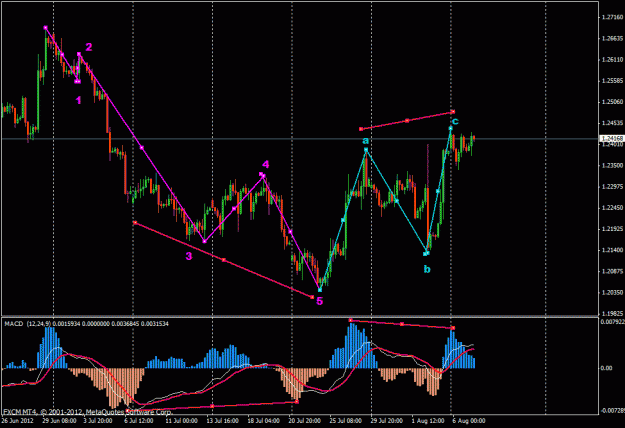Image resolution: width=625 pixels, height=428 pixels.
Task: Click the 1.20875 price axis label
Action: click(x=612, y=271)
